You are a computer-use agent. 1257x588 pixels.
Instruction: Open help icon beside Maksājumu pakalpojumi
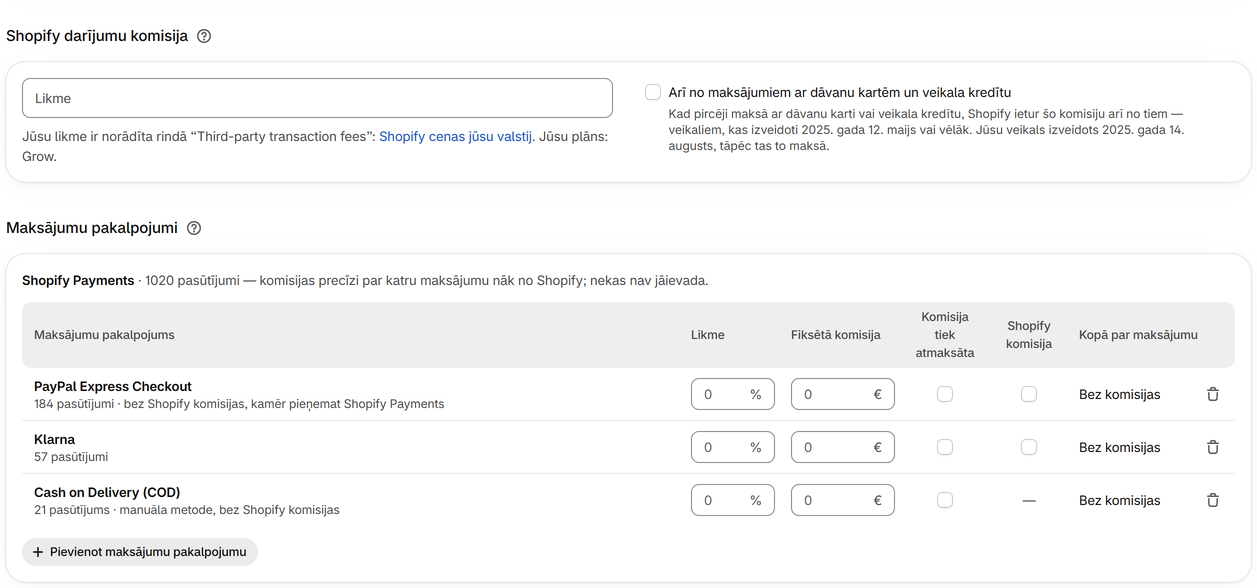coord(194,228)
